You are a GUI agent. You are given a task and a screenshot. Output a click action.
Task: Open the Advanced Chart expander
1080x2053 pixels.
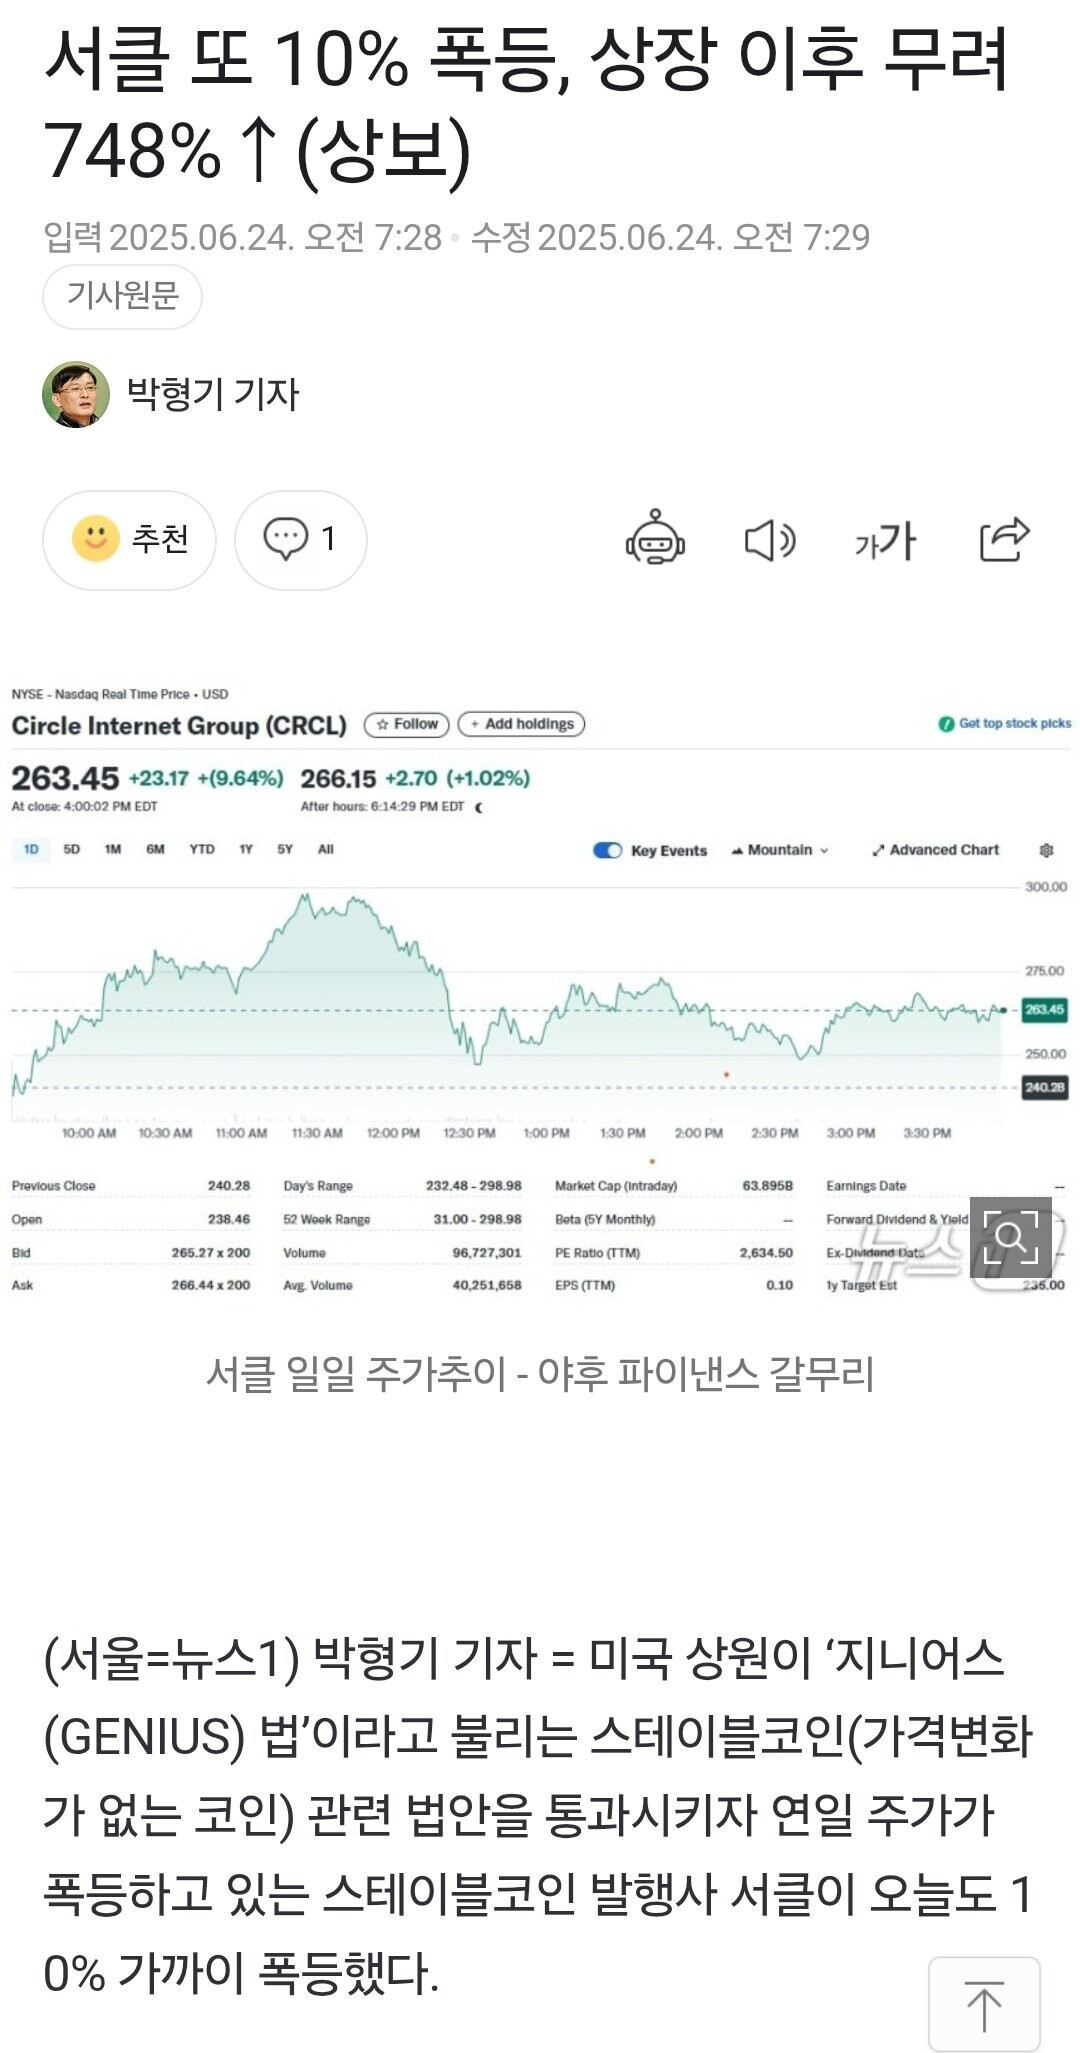point(935,850)
